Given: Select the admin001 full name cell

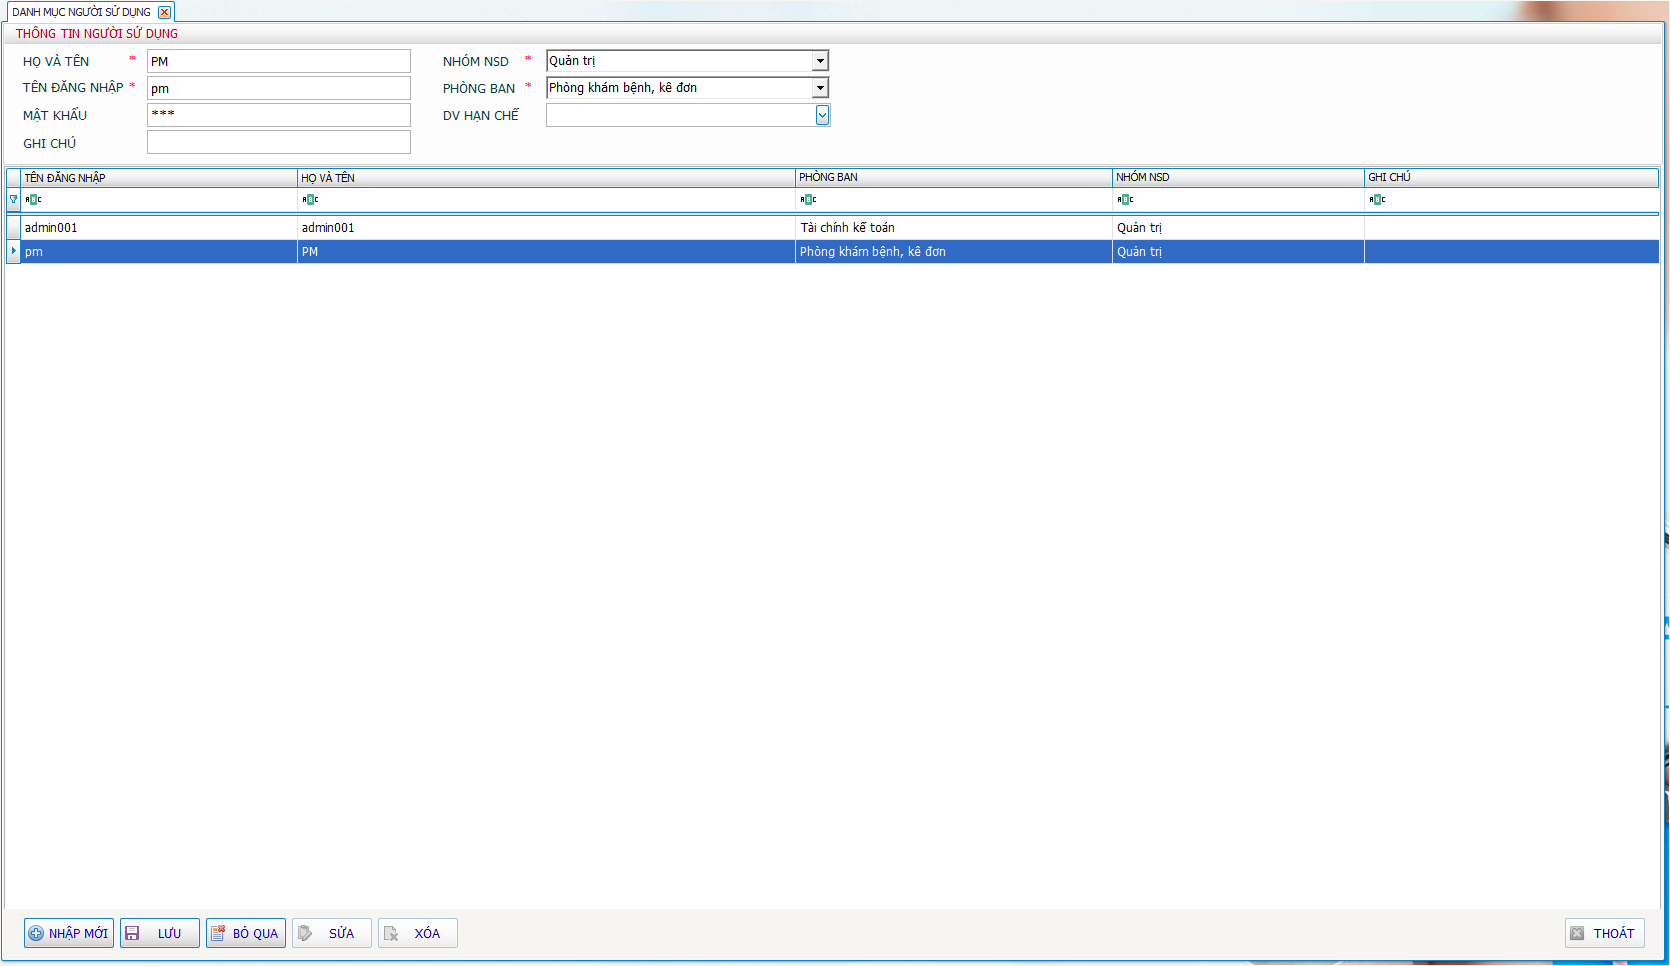Looking at the screenshot, I should pos(546,228).
